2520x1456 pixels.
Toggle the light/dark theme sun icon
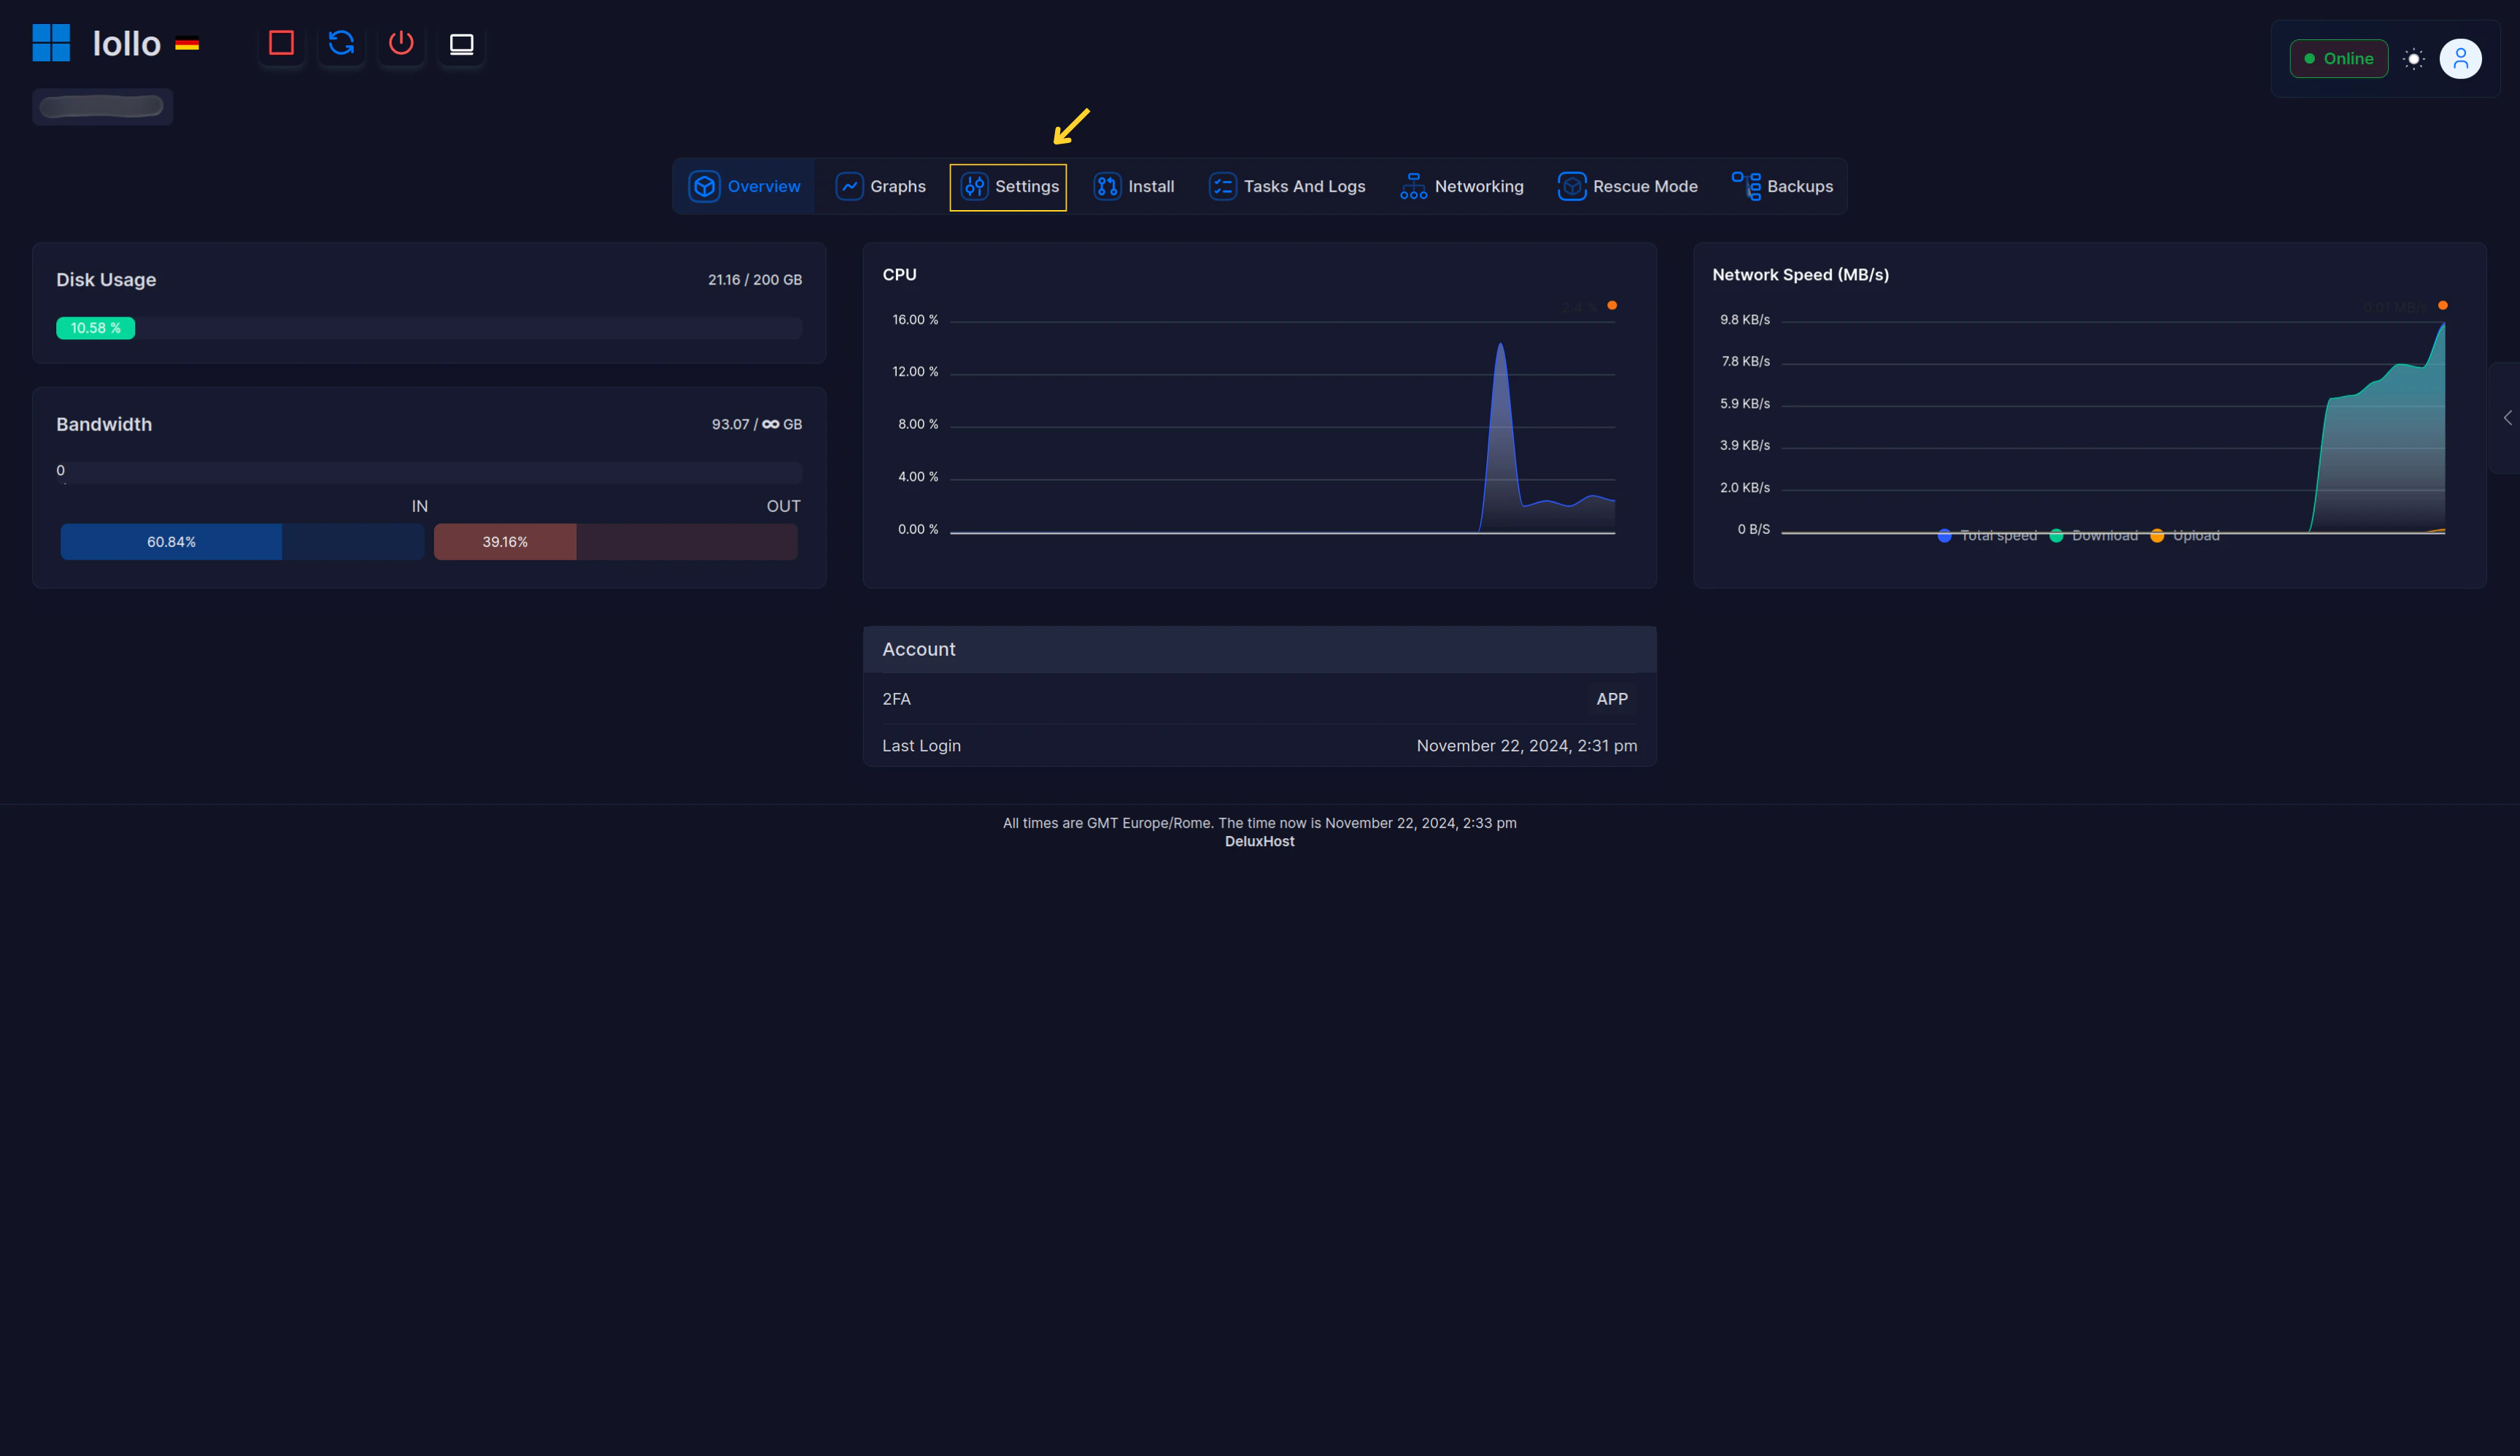[2413, 59]
